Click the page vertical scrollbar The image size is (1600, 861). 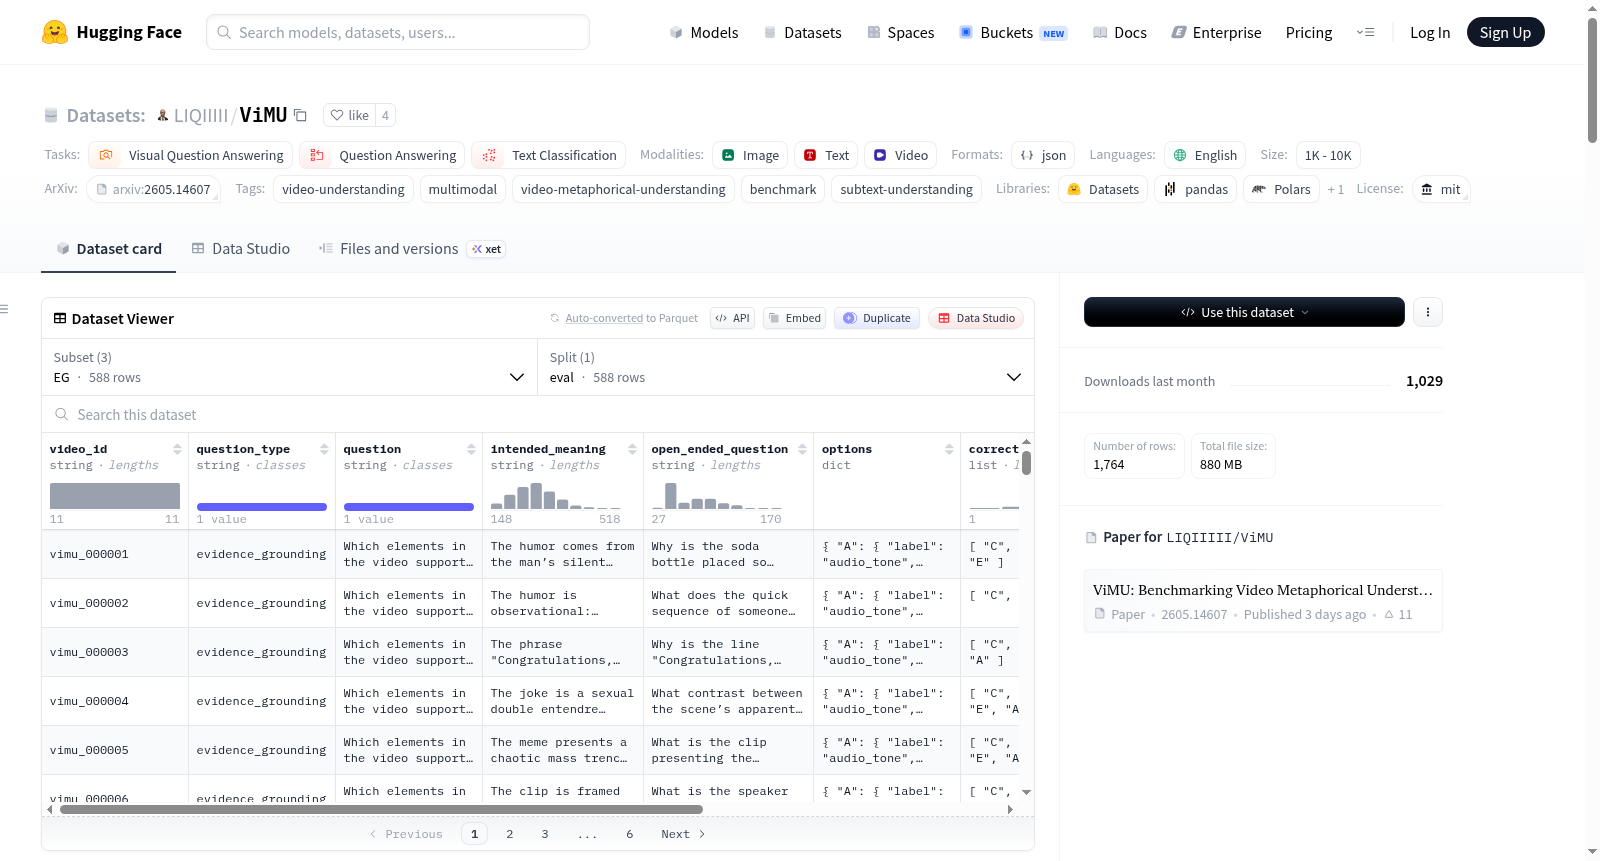(1592, 80)
